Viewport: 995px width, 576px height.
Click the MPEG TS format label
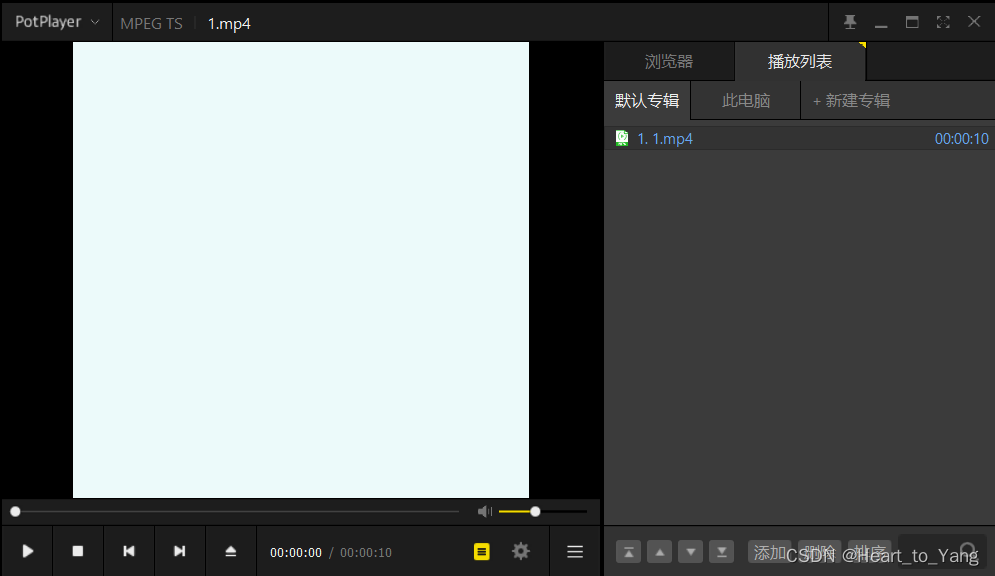(151, 23)
